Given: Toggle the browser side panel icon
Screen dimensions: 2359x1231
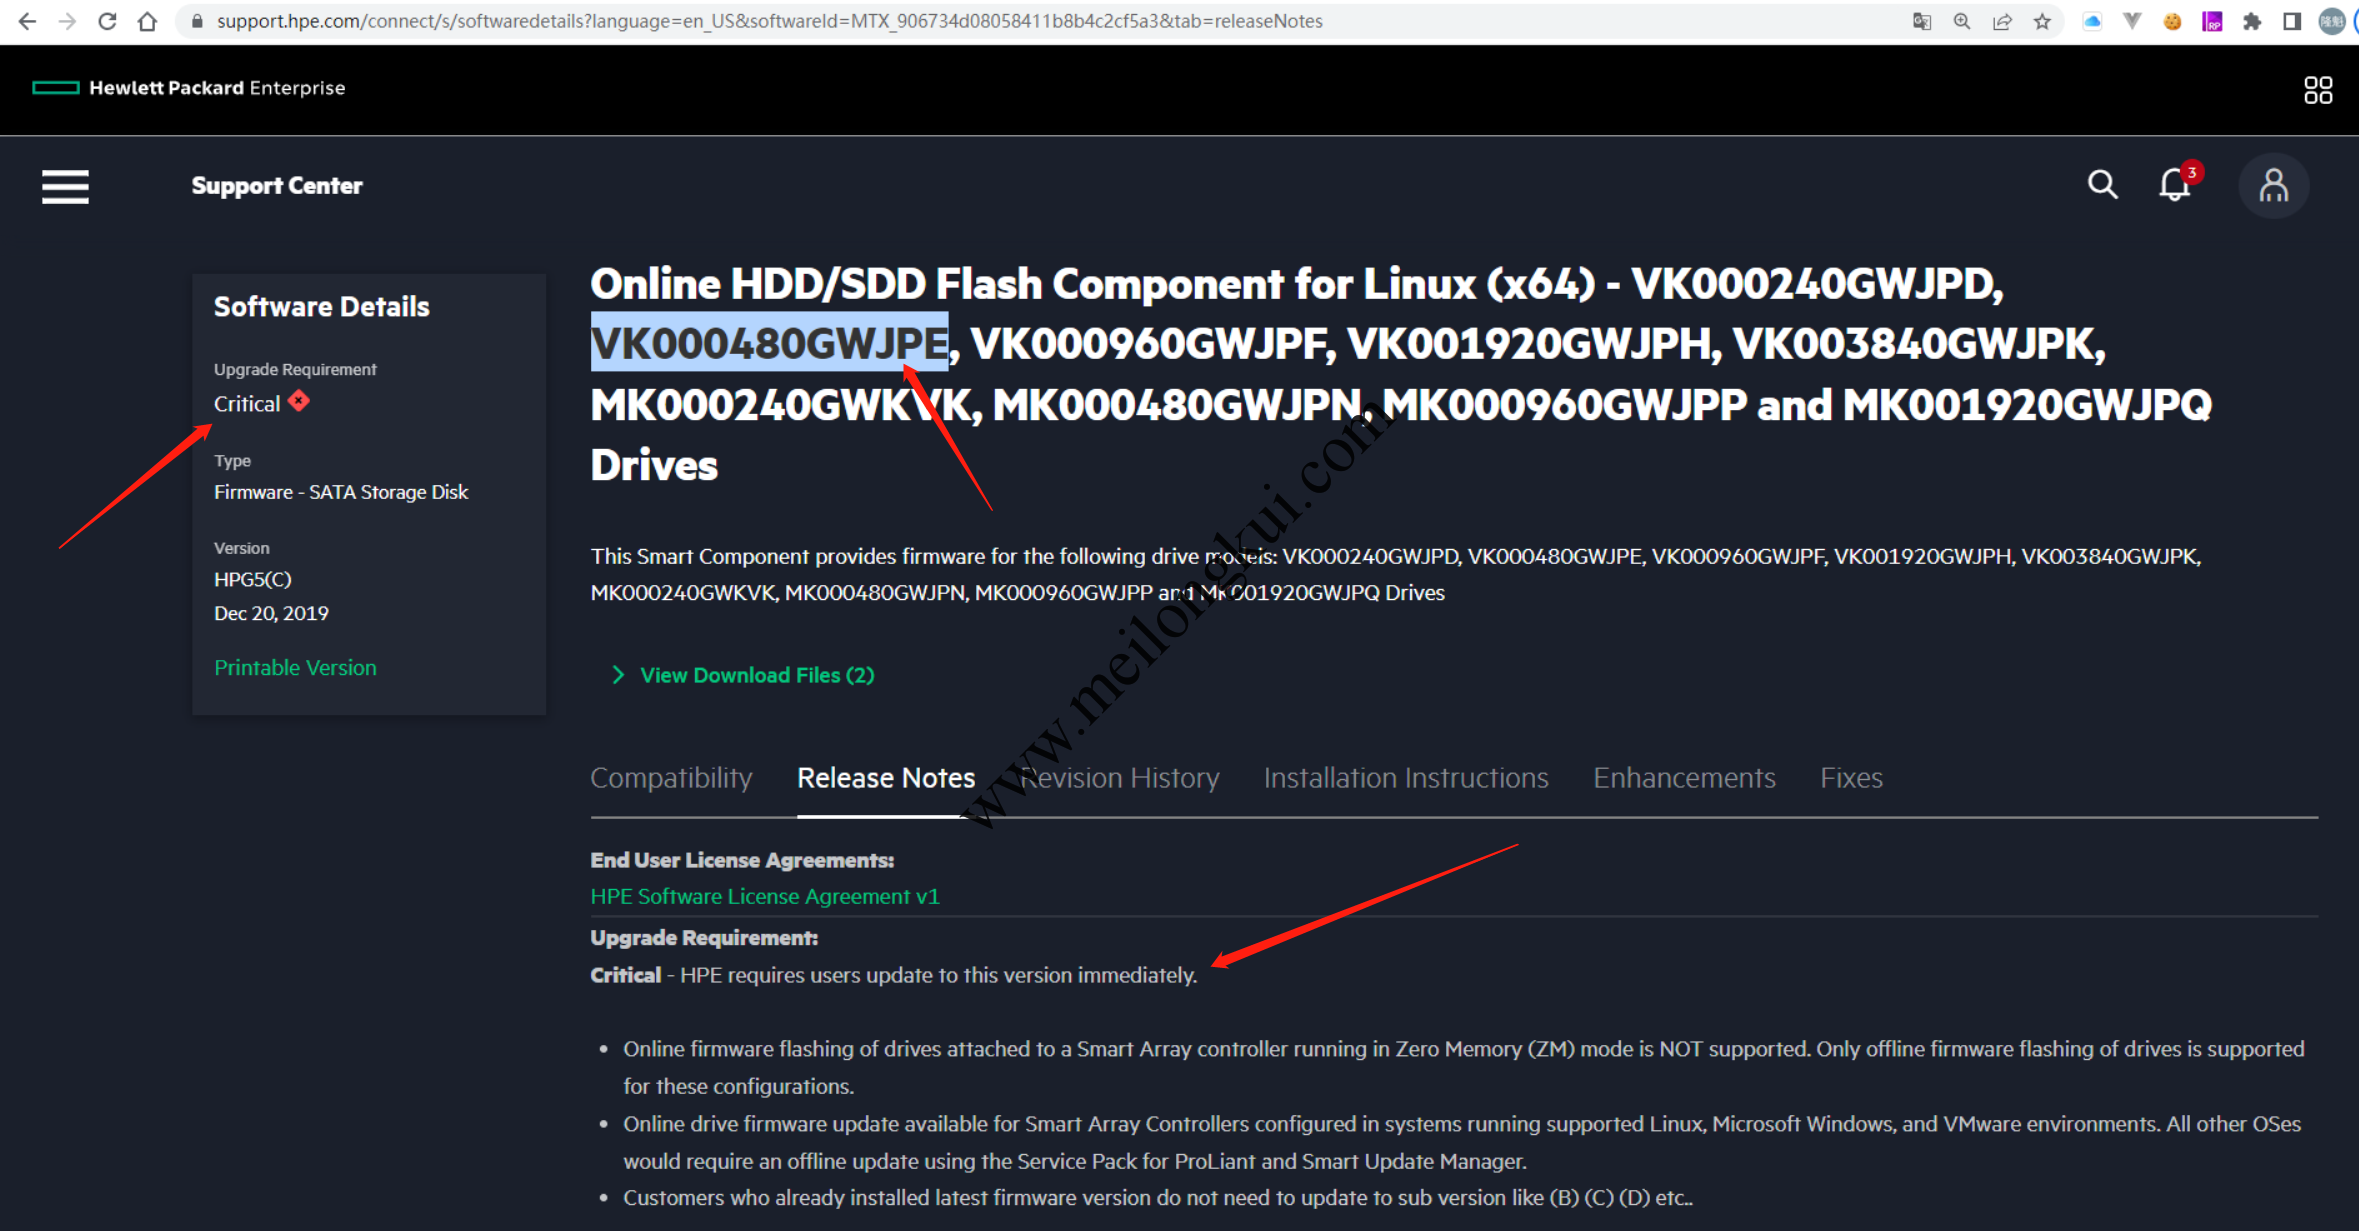Looking at the screenshot, I should [x=2292, y=21].
